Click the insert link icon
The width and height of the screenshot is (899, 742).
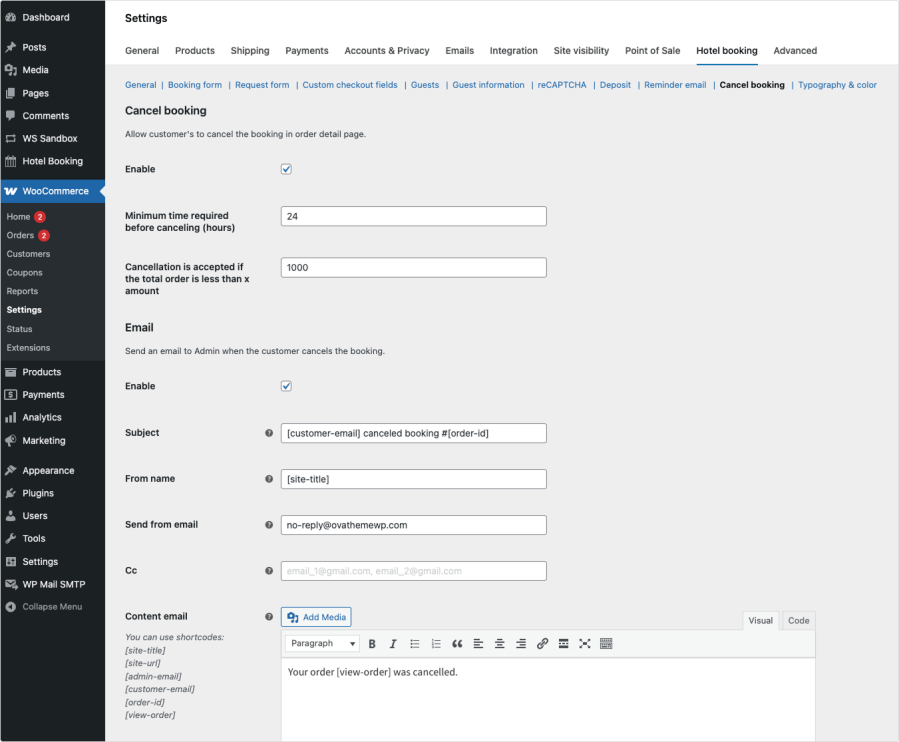[x=542, y=644]
